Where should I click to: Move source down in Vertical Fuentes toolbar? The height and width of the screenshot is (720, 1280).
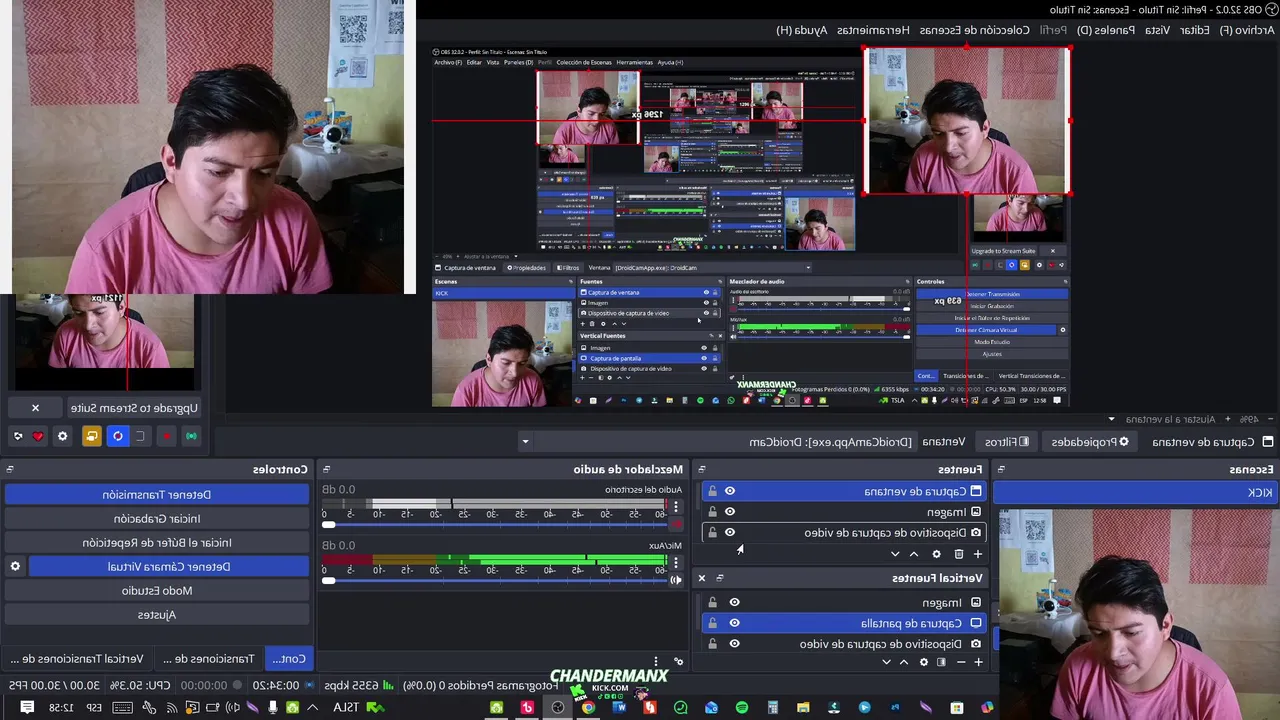(x=886, y=662)
